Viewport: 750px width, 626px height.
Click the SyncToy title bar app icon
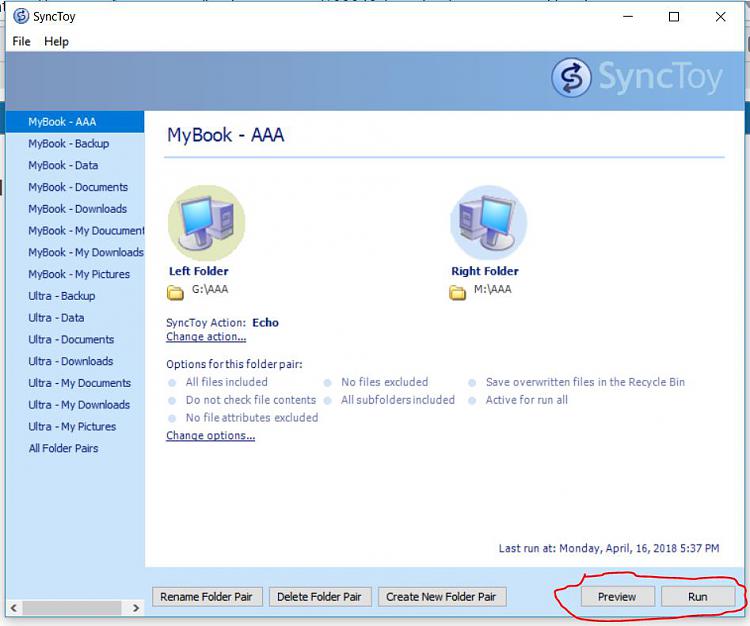(21, 16)
